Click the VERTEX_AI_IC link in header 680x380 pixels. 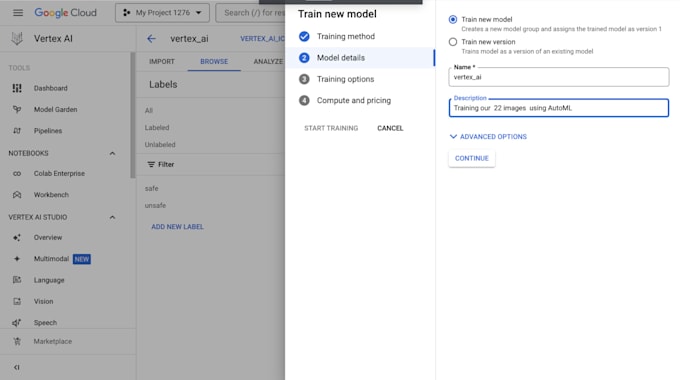pos(262,39)
